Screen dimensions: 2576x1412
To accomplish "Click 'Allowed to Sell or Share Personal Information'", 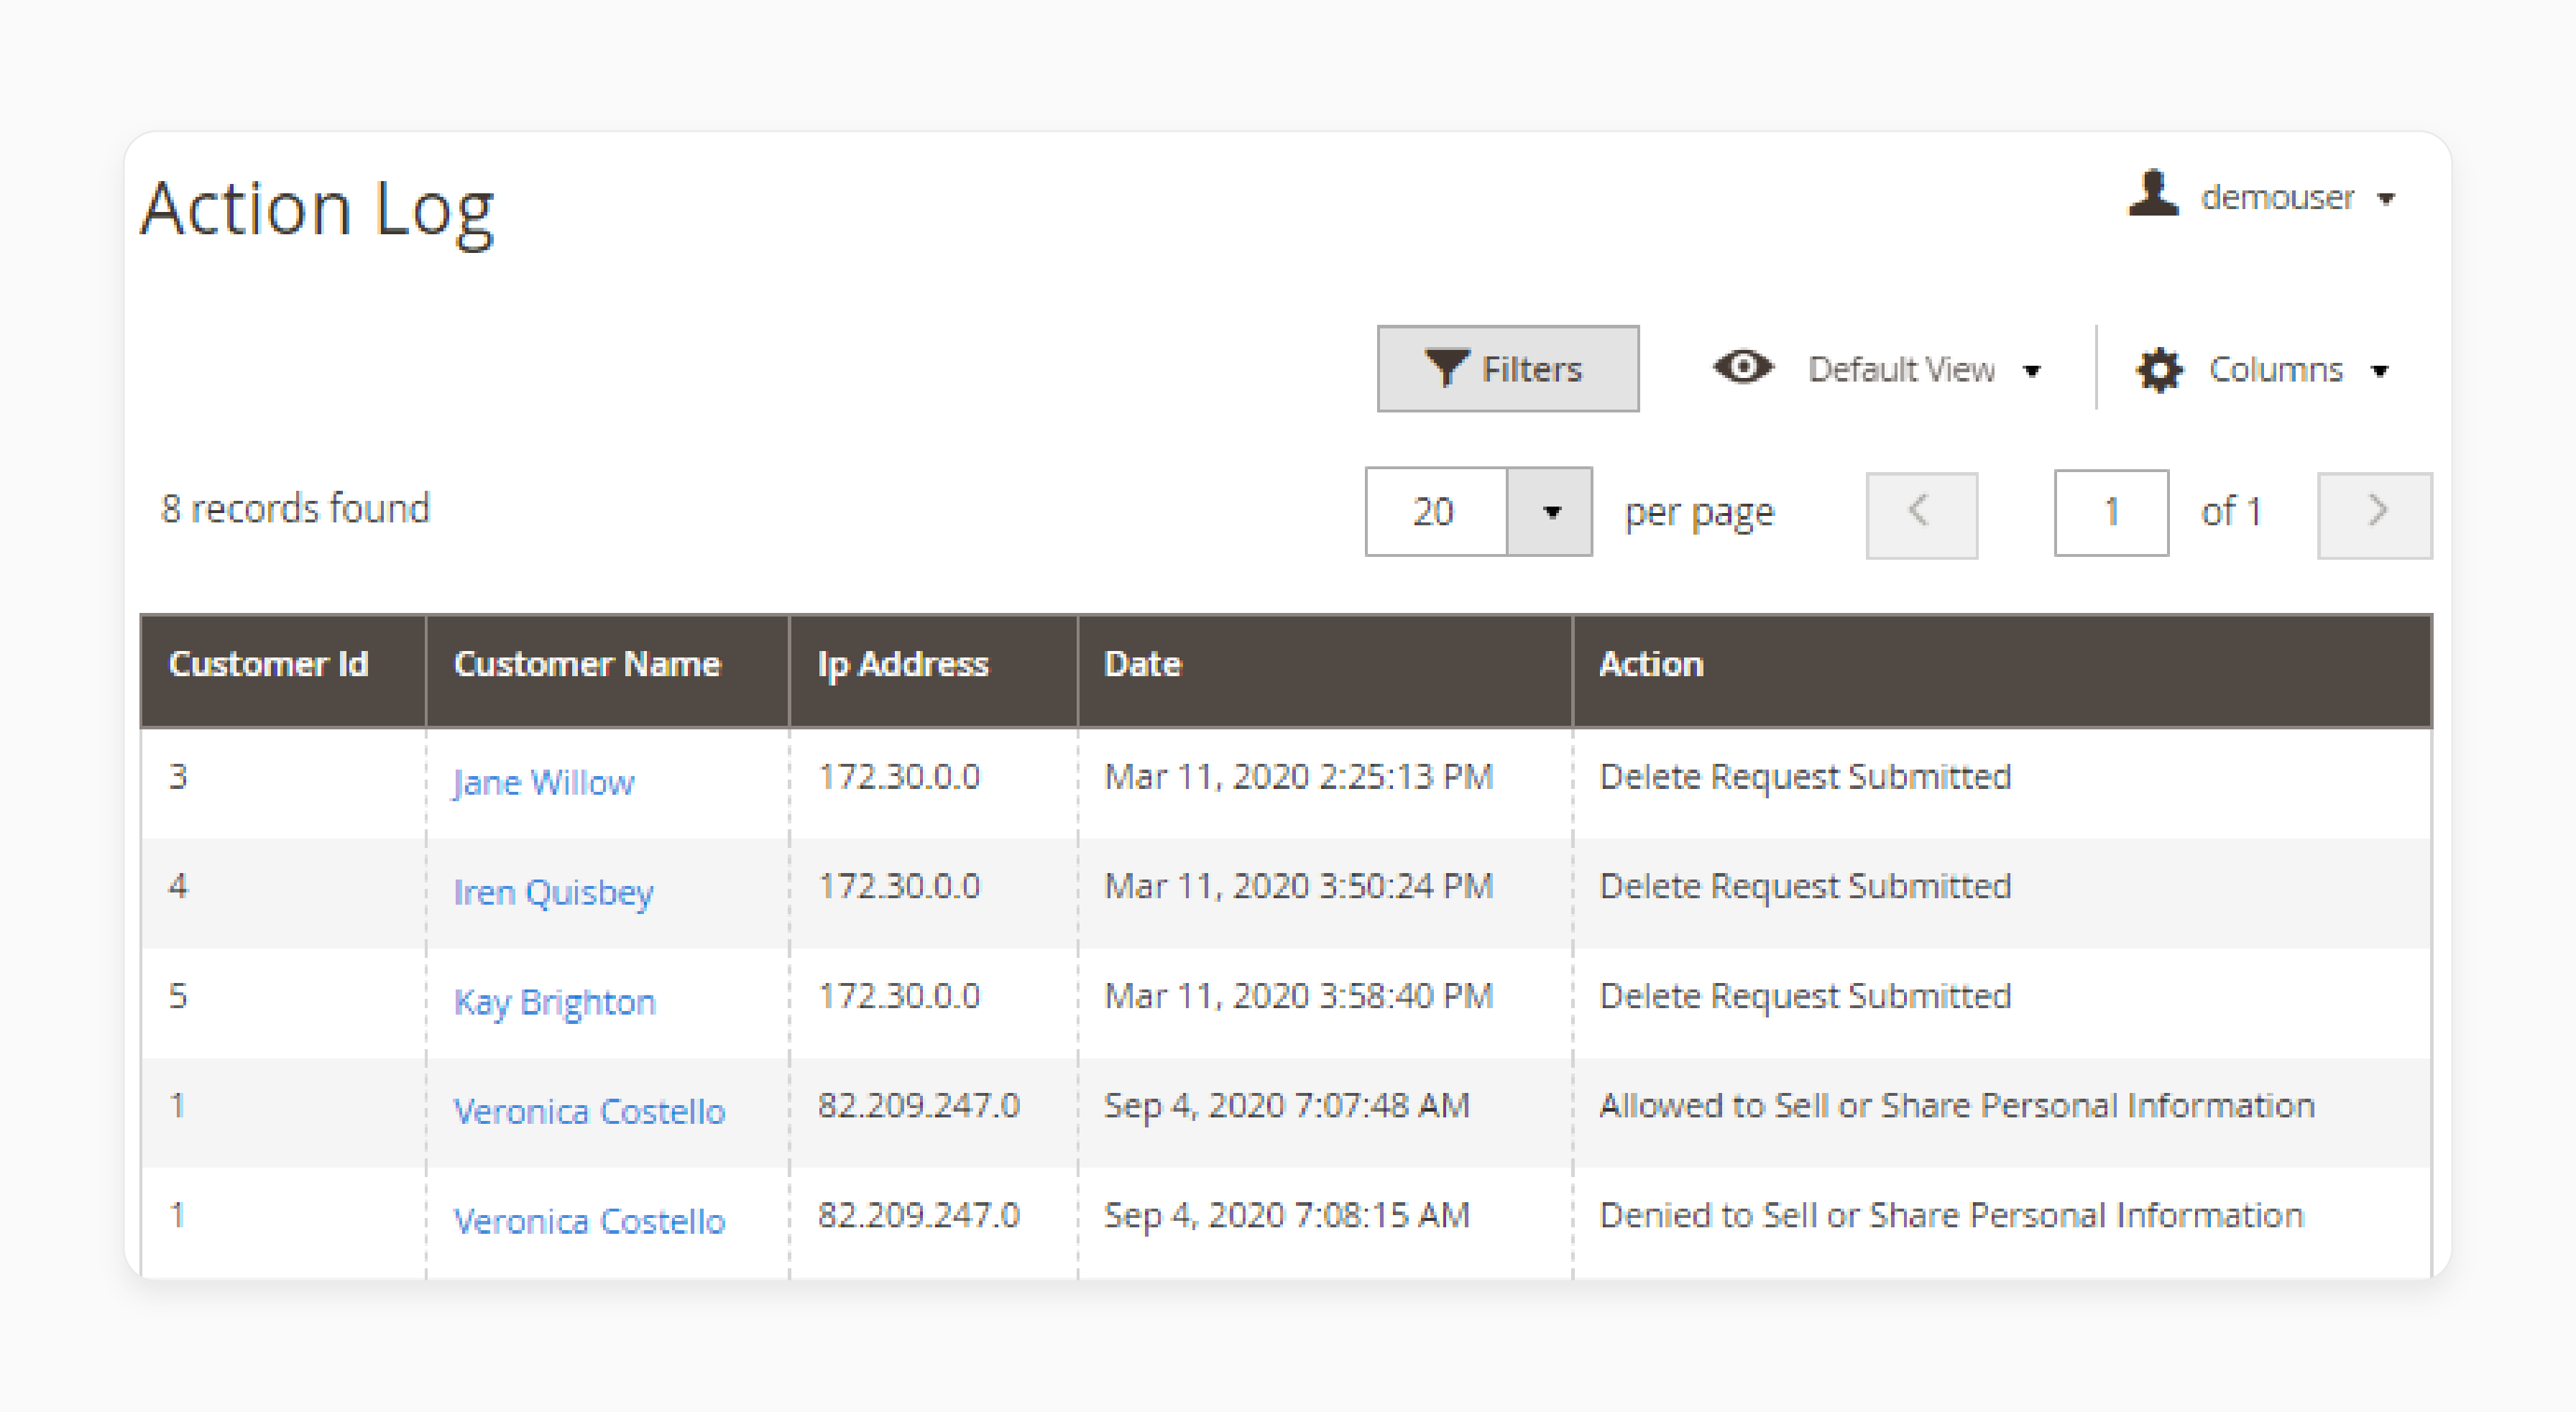I will tap(1957, 1106).
